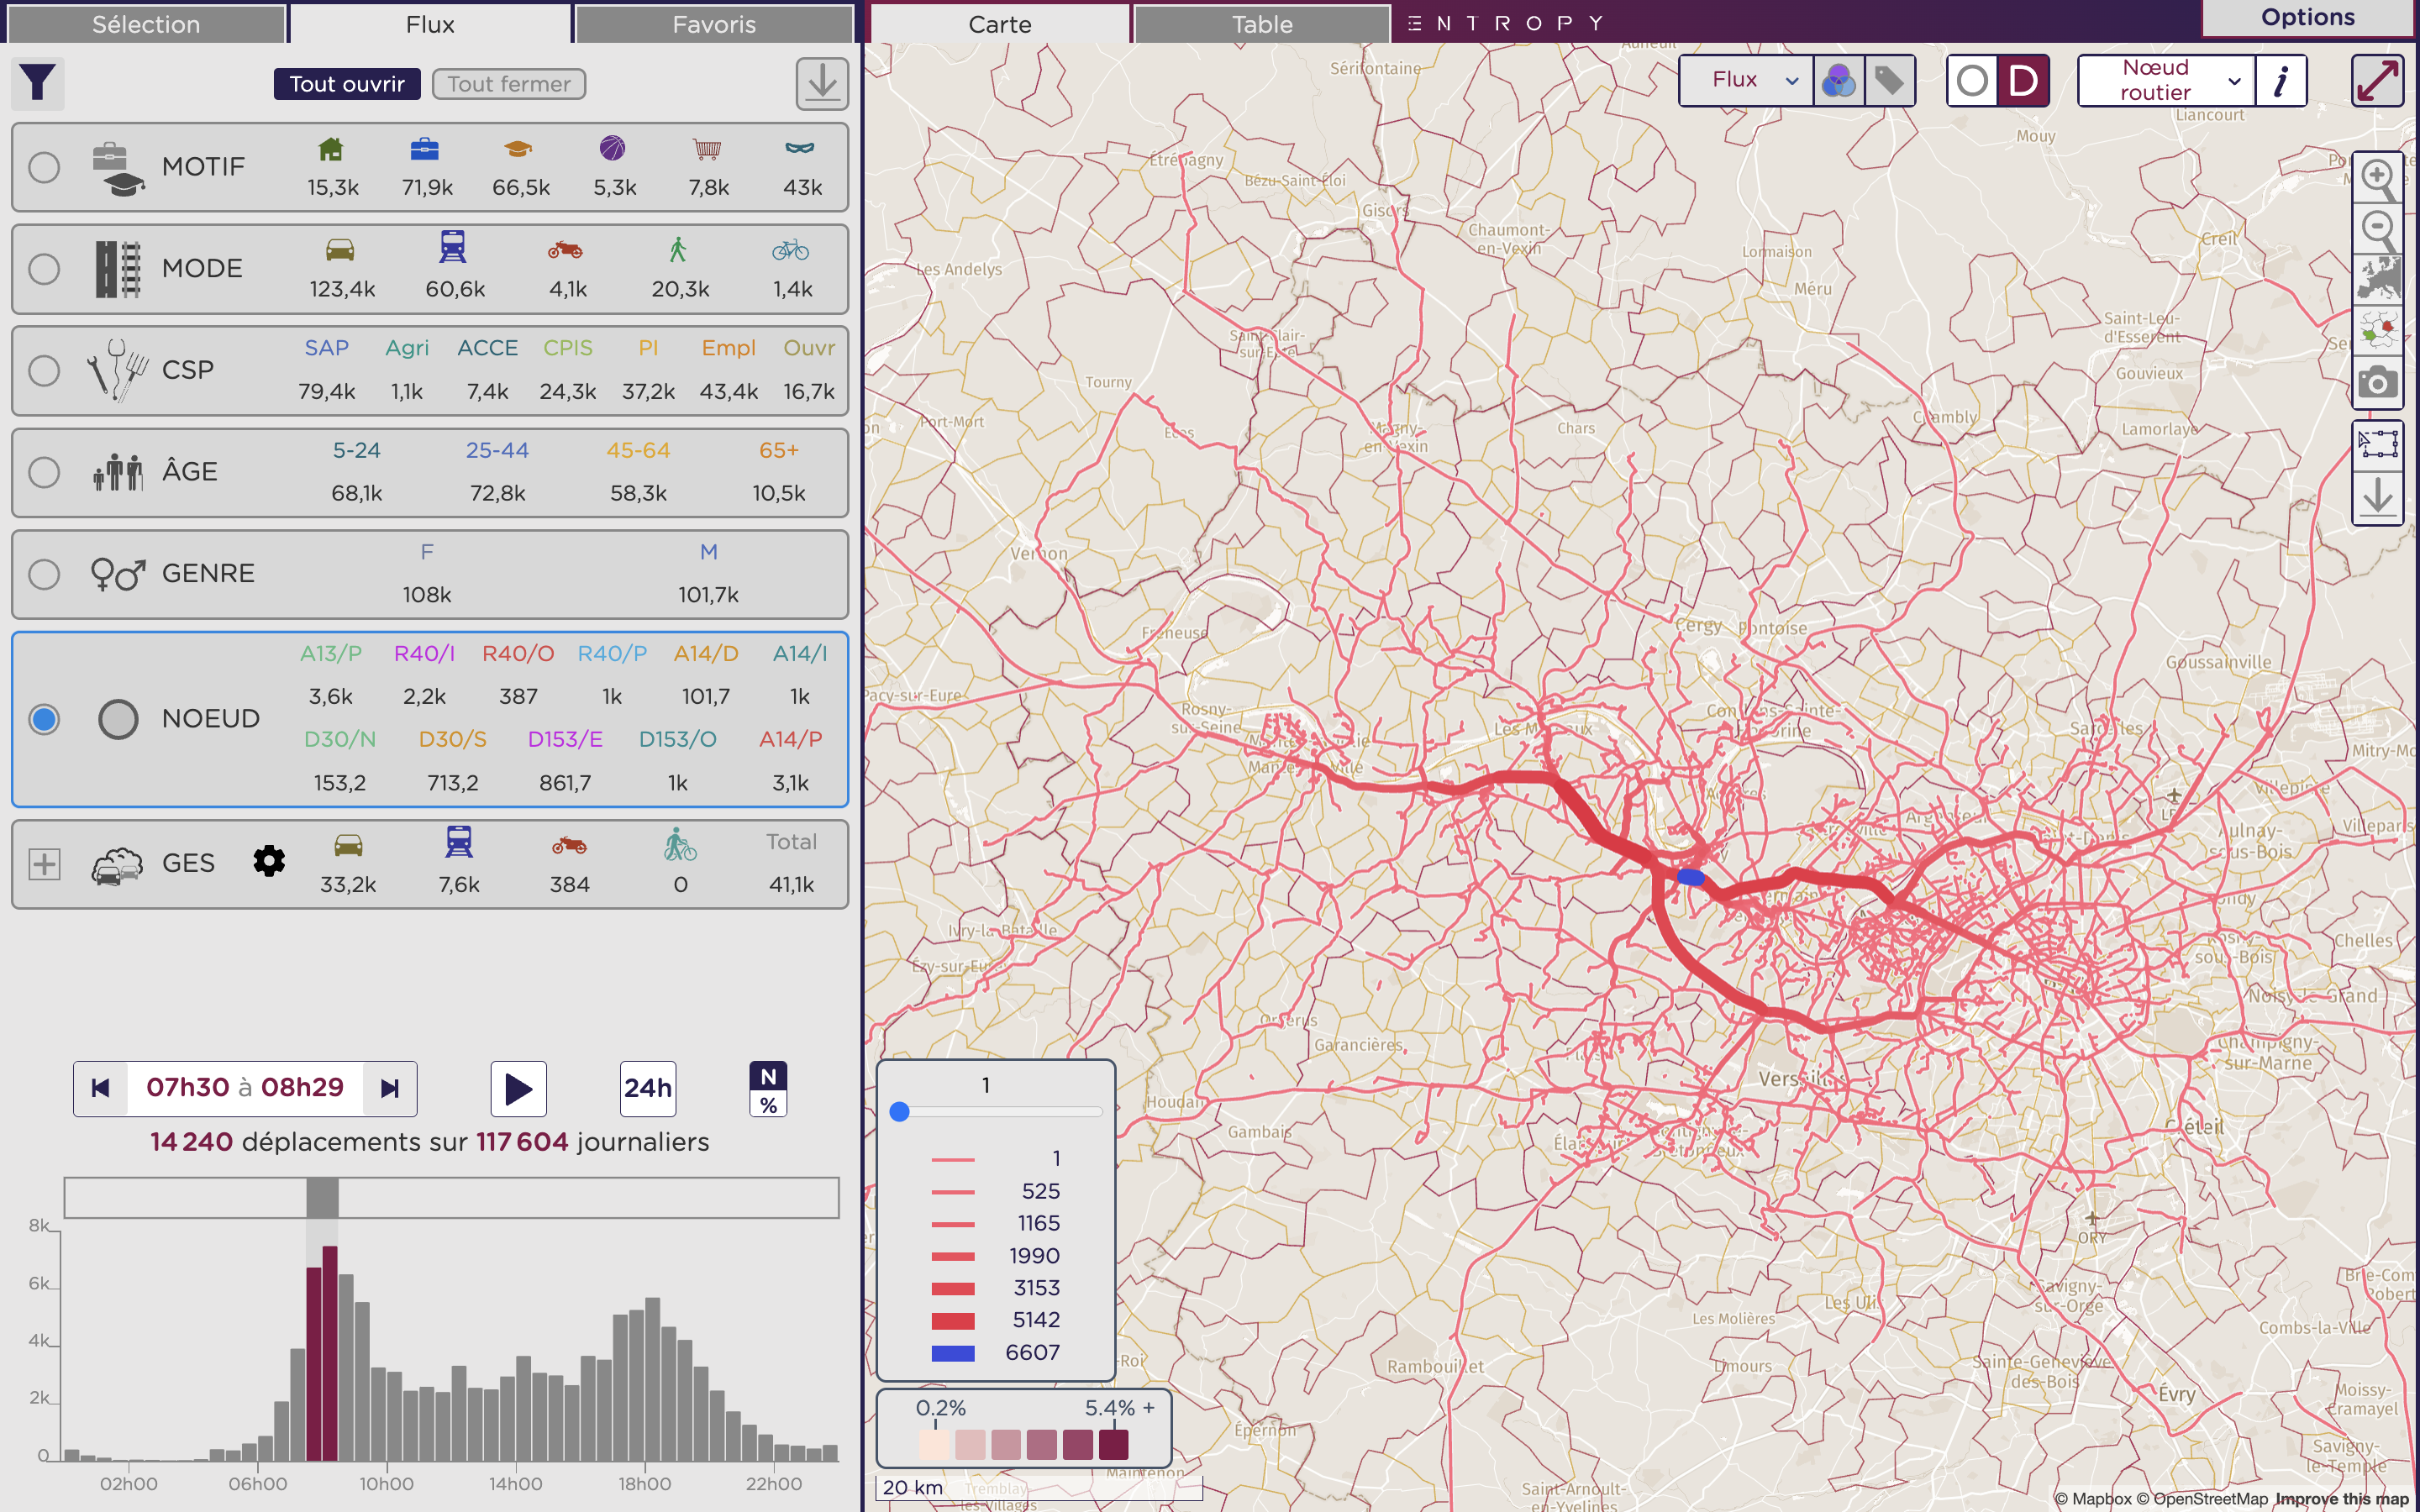Open the Nœud routier dropdown
This screenshot has width=2420, height=1512.
click(2166, 80)
